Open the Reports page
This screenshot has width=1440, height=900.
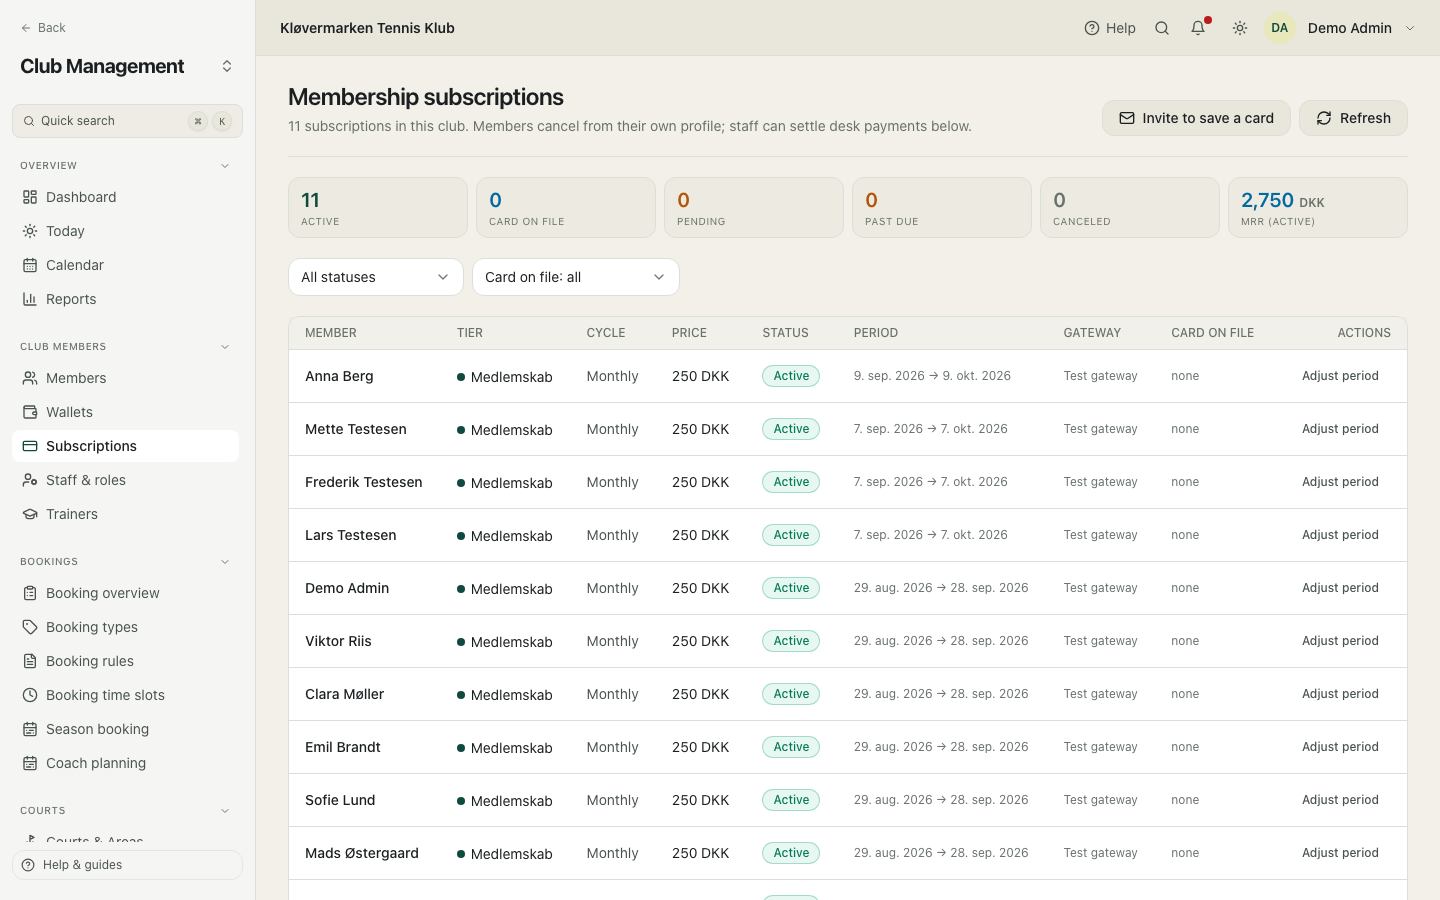click(125, 299)
